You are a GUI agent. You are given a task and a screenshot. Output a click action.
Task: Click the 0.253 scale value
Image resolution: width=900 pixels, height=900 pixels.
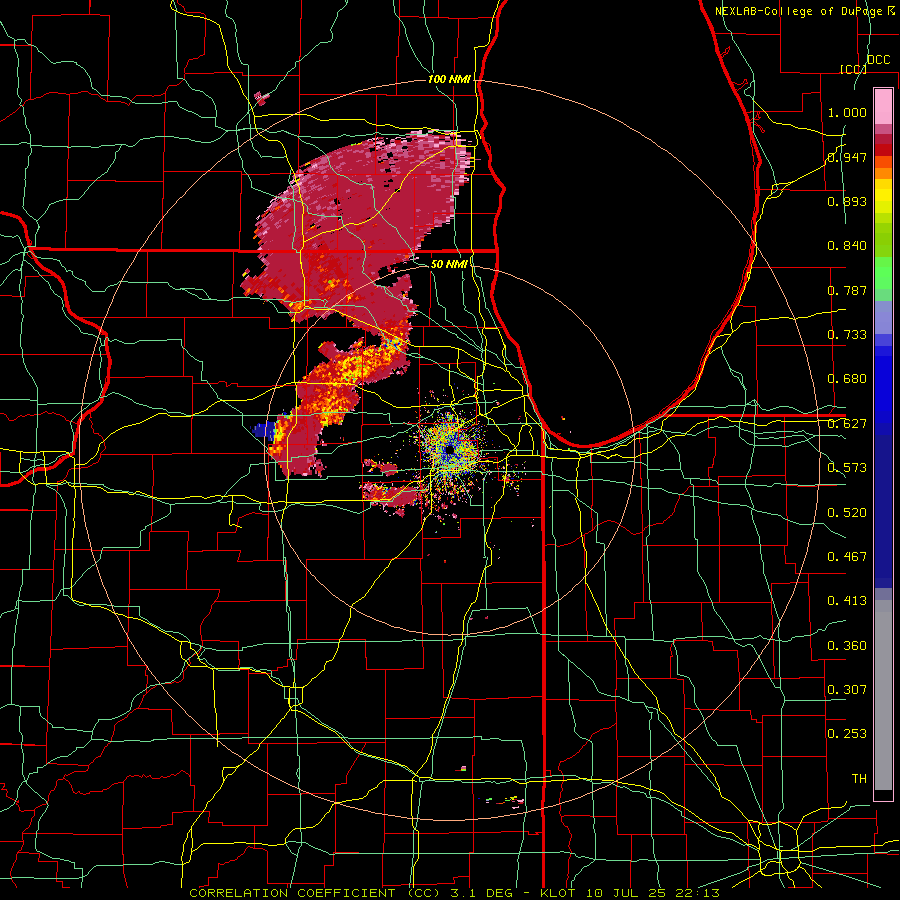pos(847,734)
